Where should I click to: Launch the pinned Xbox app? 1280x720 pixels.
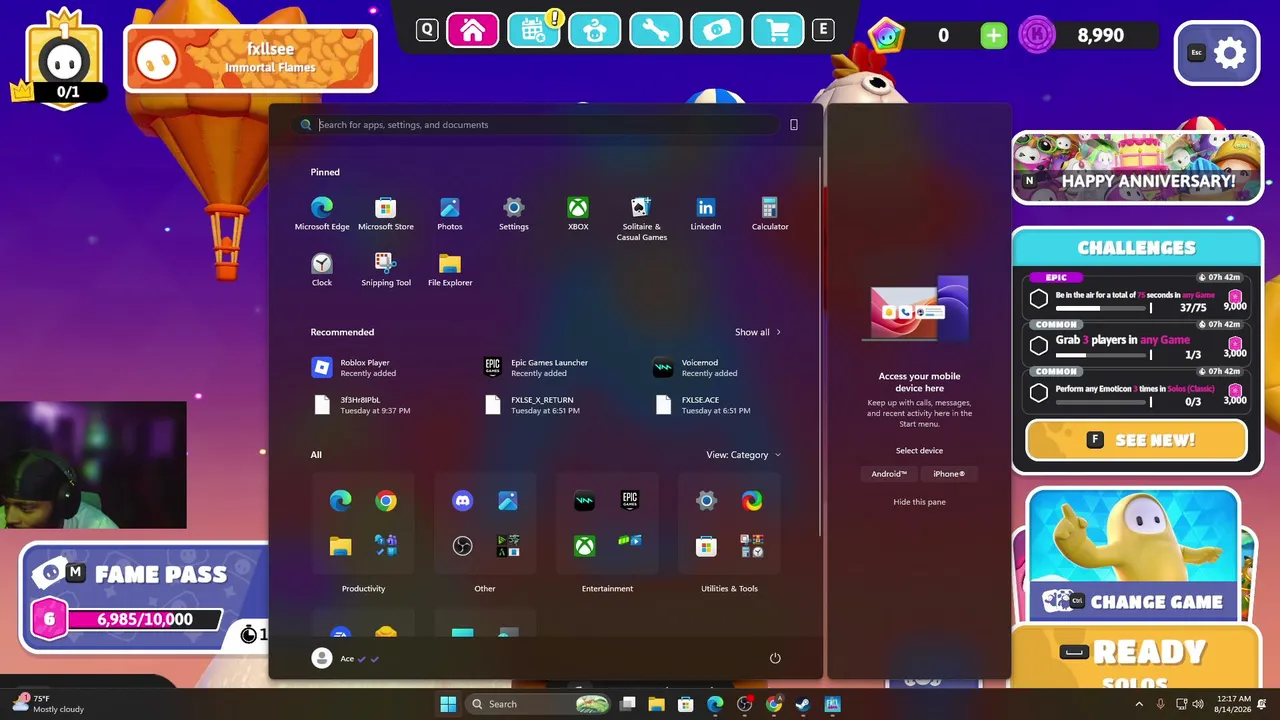pos(578,213)
